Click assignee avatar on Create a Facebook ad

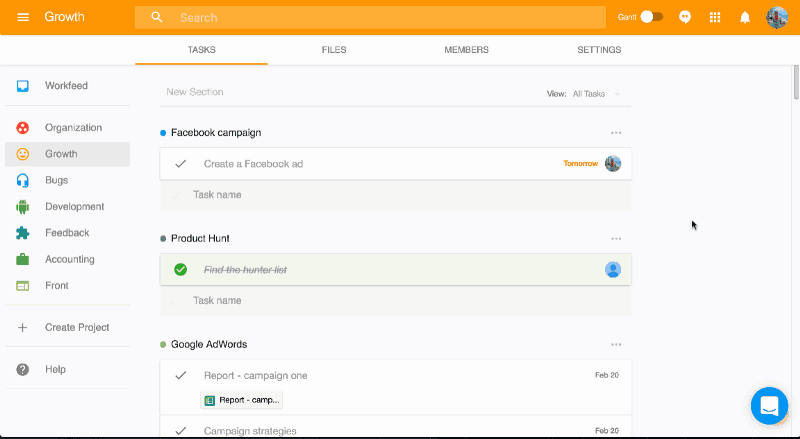coord(613,164)
